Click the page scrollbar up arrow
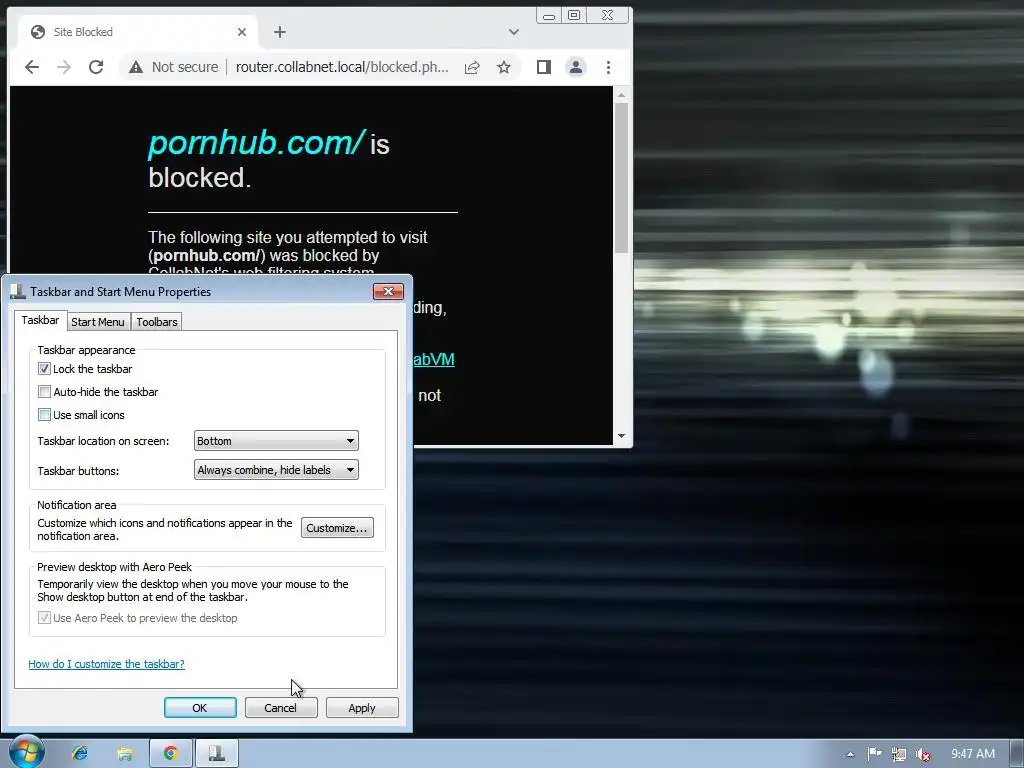The width and height of the screenshot is (1024, 768). [x=621, y=95]
